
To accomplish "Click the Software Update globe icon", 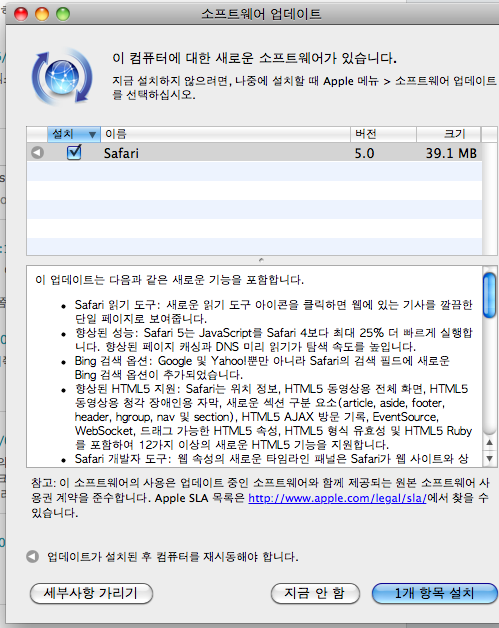I will [62, 76].
